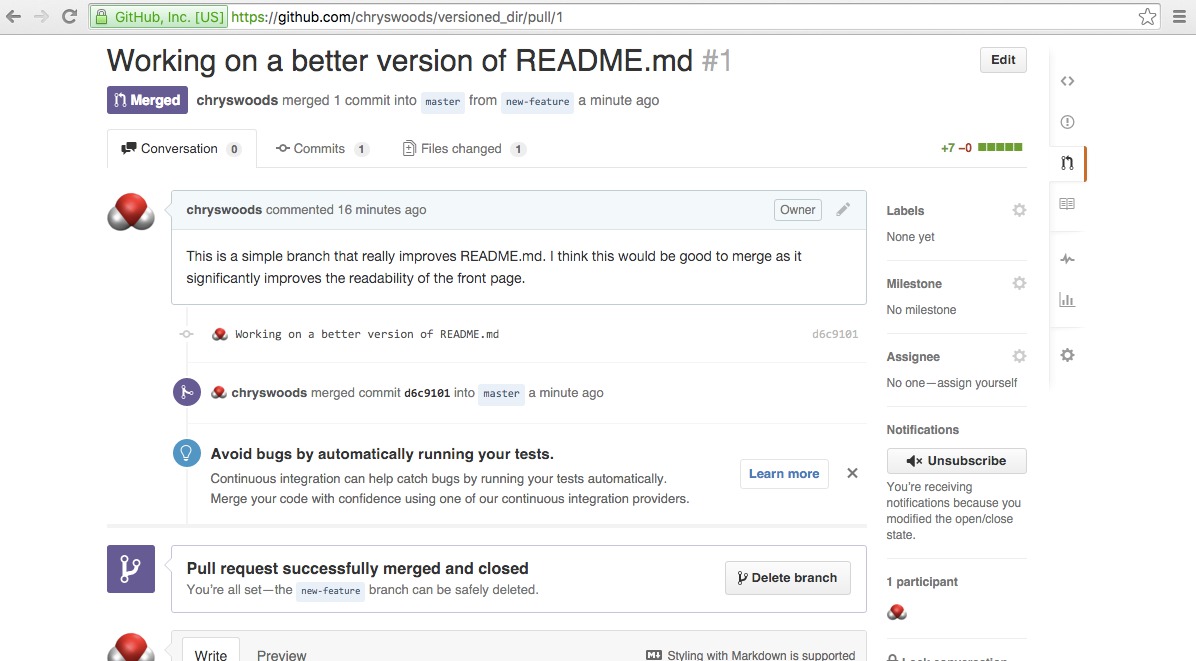Click the browser forward arrow
The width and height of the screenshot is (1196, 661).
[41, 16]
